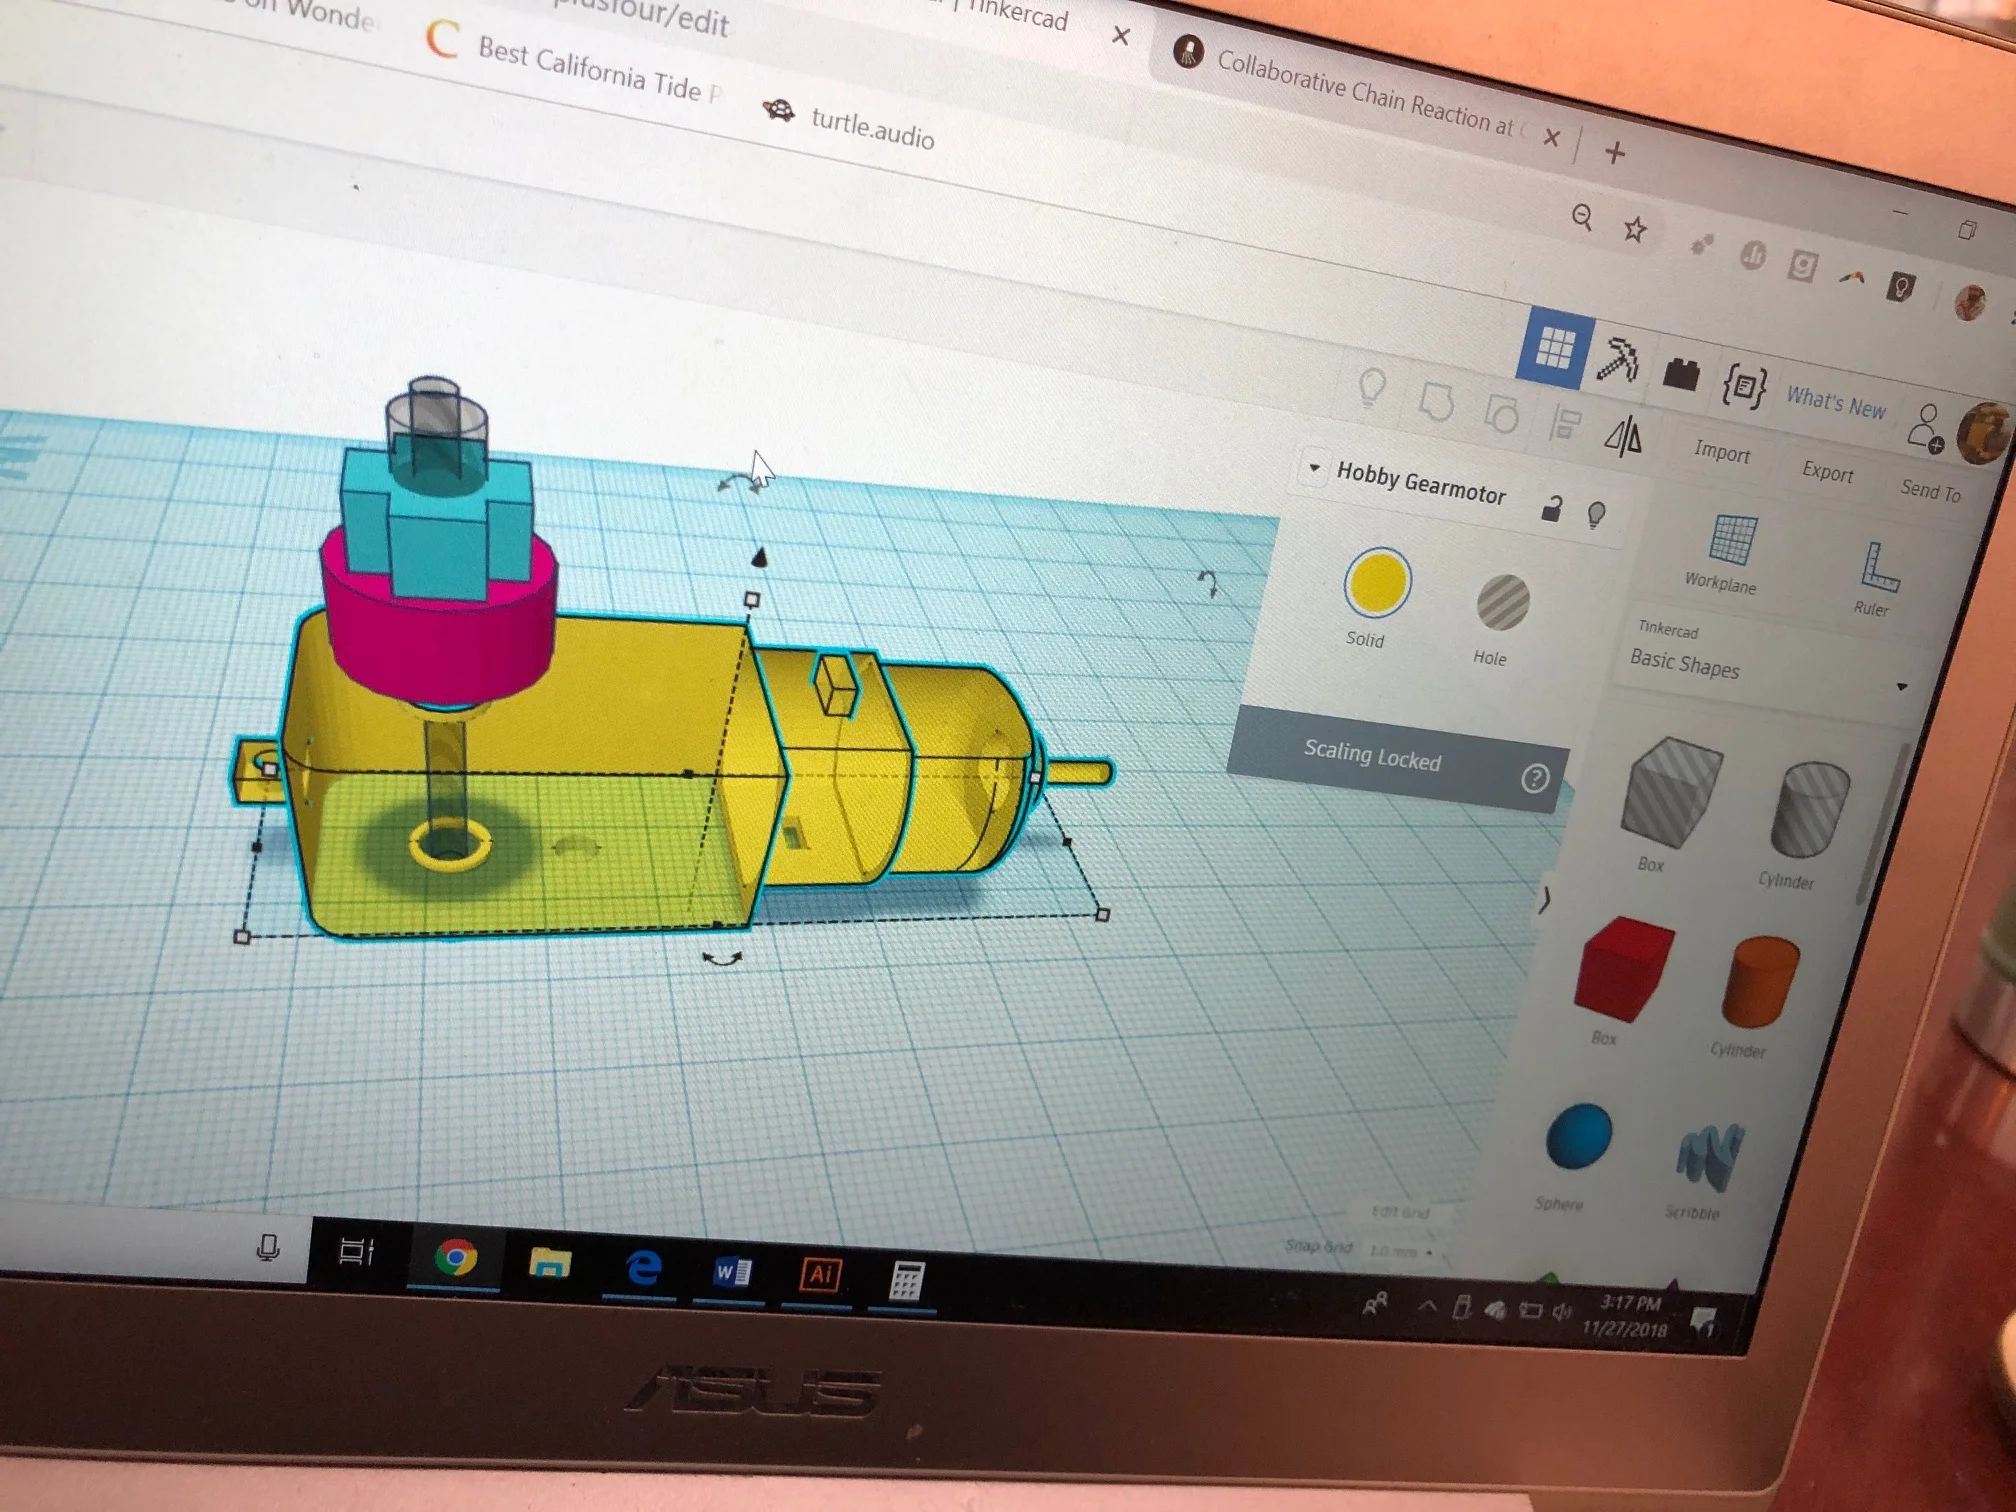Click the Edit Grid button

[x=1400, y=1212]
